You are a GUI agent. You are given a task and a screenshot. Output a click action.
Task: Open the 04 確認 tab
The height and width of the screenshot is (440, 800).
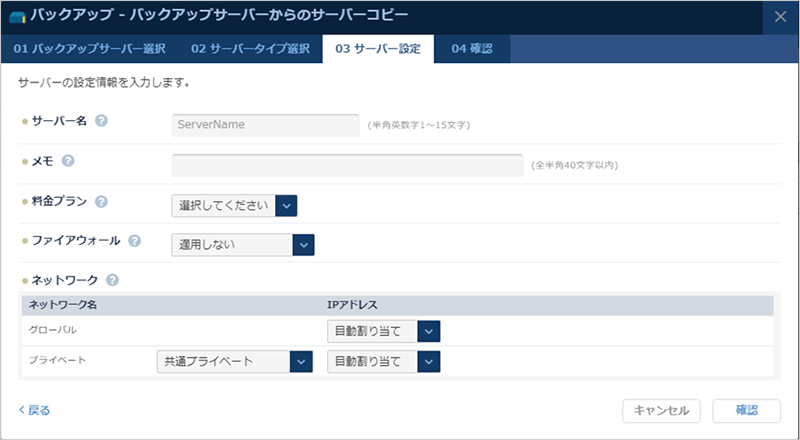click(472, 48)
